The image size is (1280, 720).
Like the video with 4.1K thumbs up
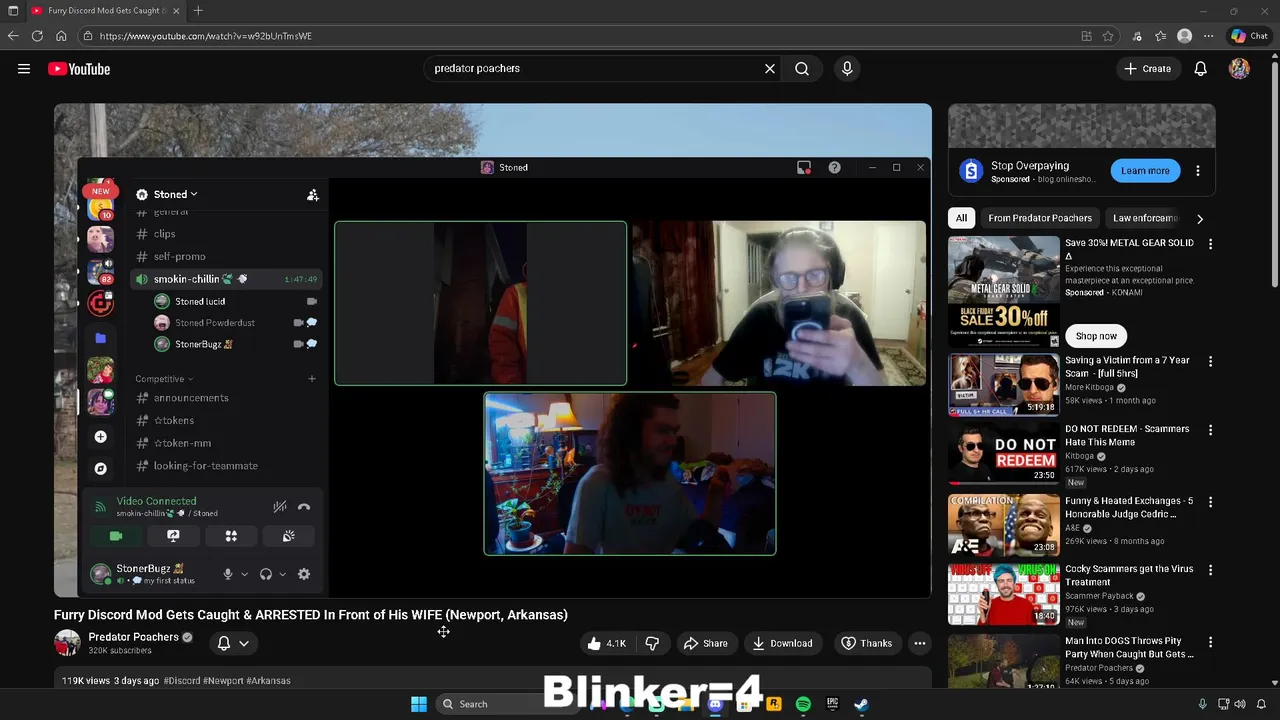tap(606, 643)
